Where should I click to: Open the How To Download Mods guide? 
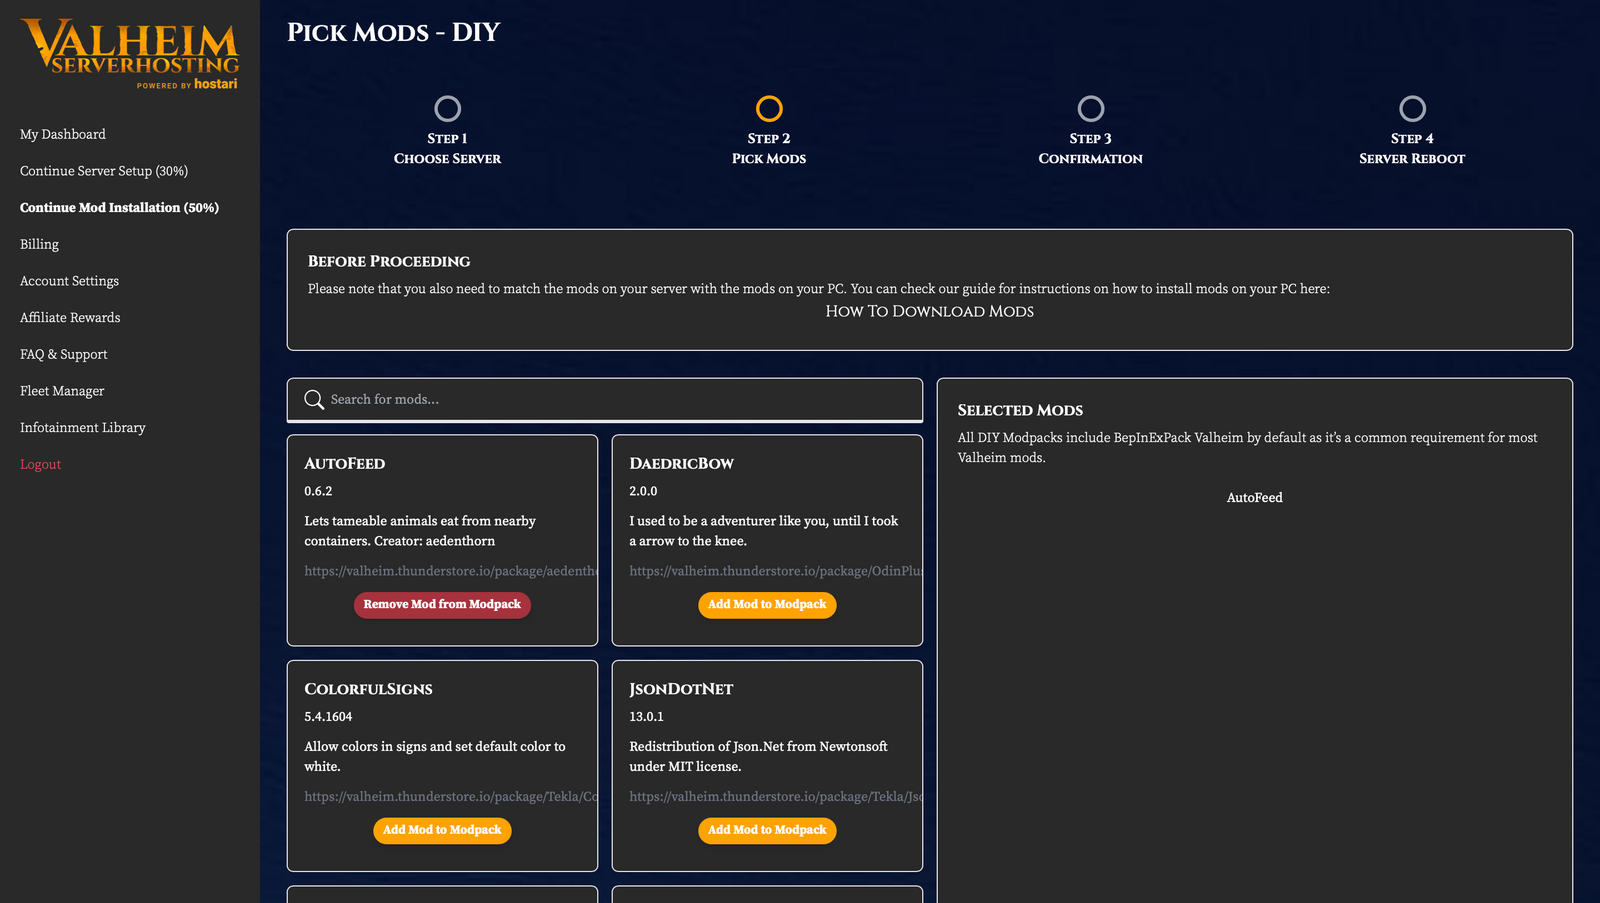929,311
